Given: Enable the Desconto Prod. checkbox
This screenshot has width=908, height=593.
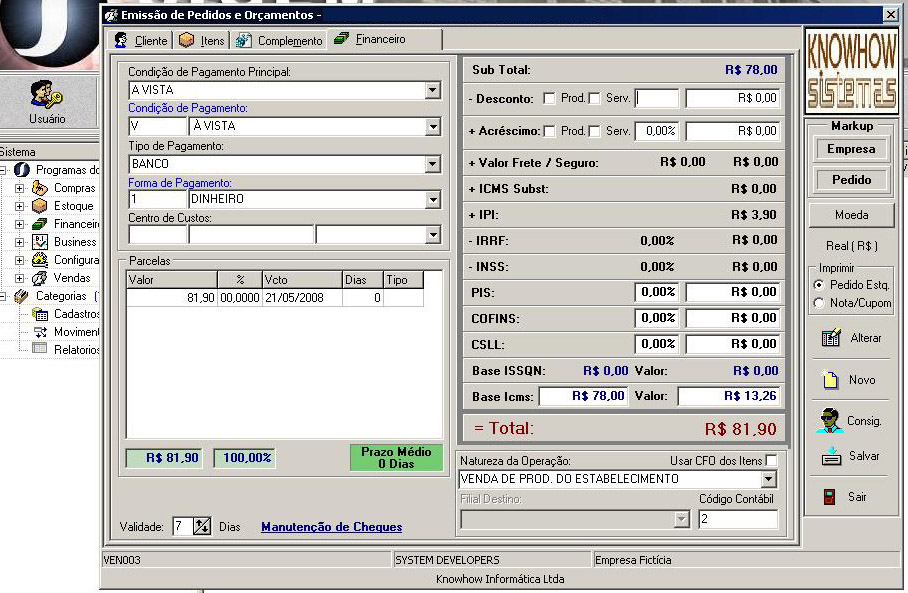Looking at the screenshot, I should point(549,98).
